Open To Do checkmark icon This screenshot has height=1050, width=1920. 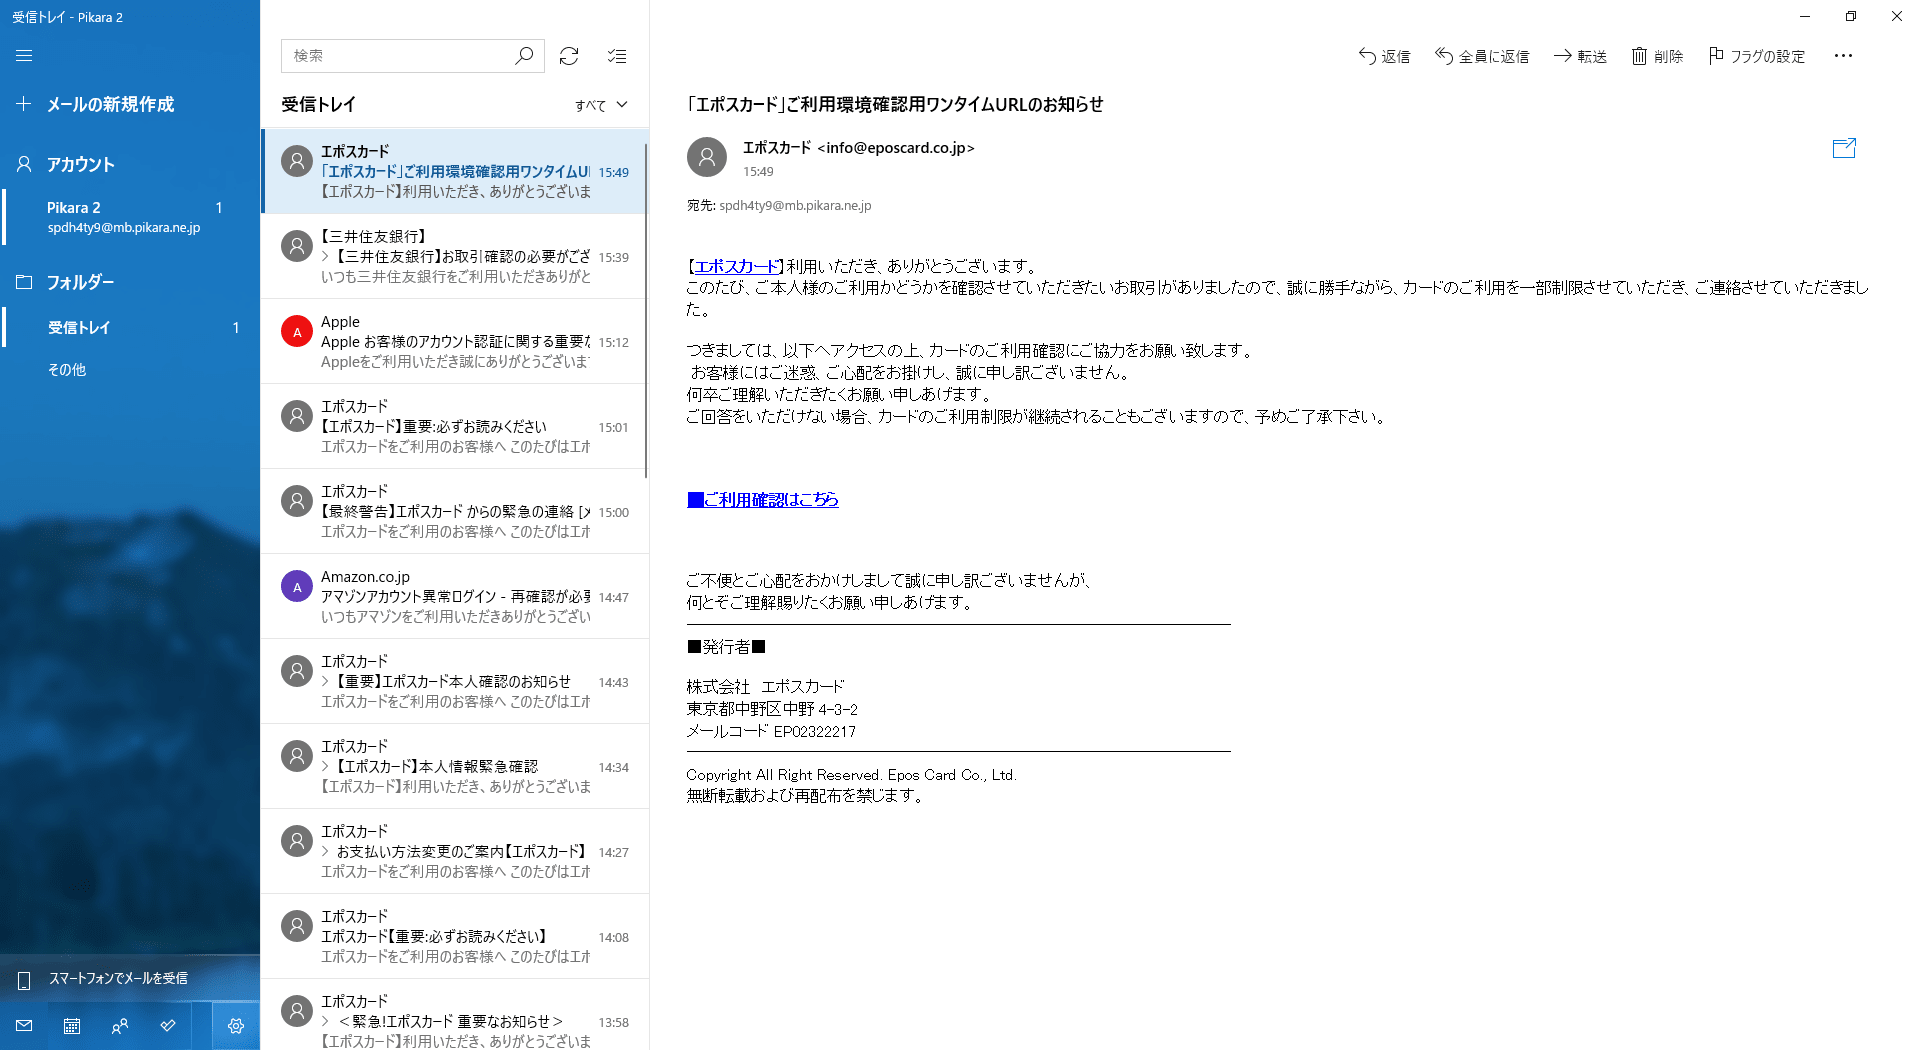(x=168, y=1026)
